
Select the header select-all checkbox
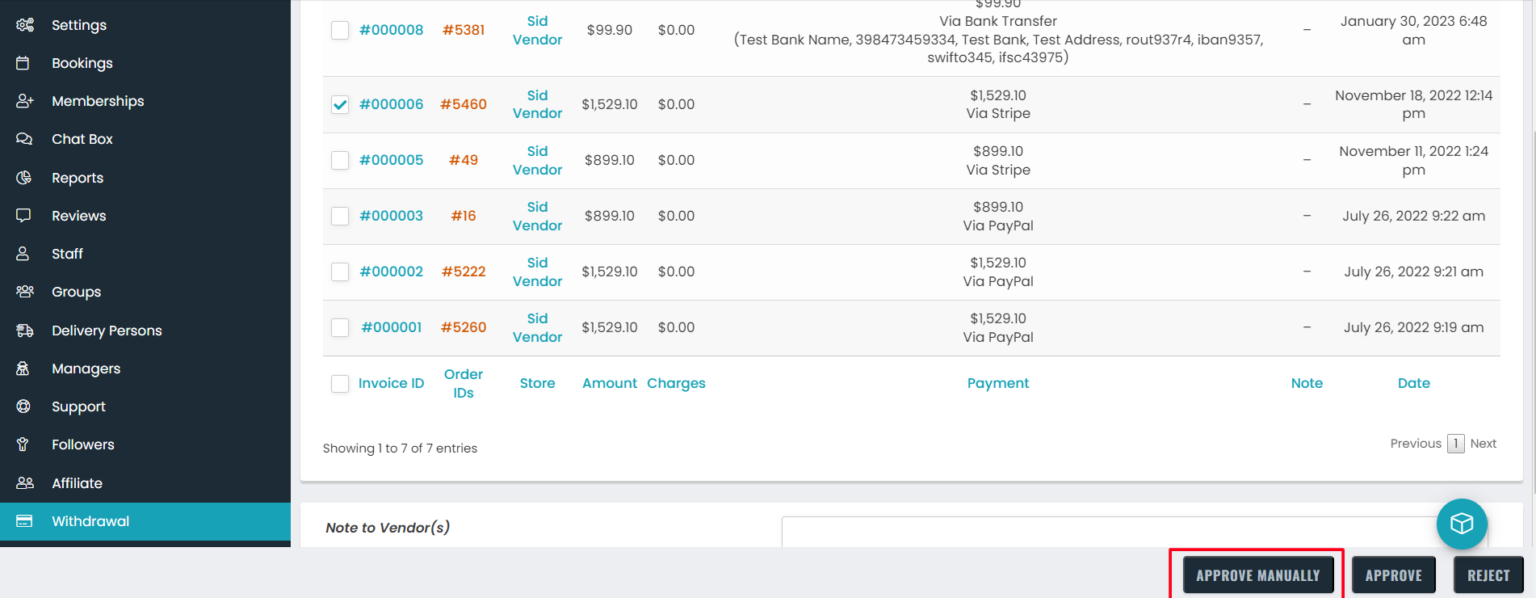point(339,383)
